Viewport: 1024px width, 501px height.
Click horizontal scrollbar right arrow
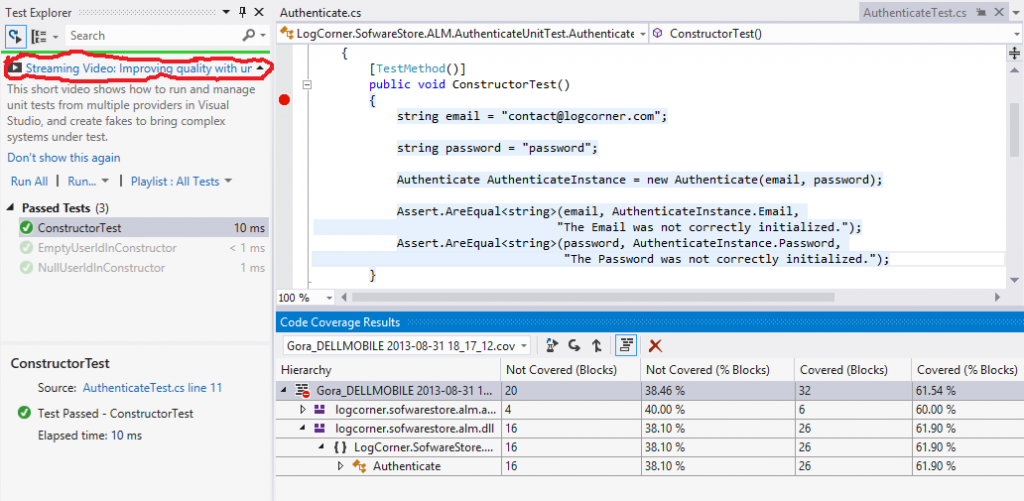click(x=997, y=297)
